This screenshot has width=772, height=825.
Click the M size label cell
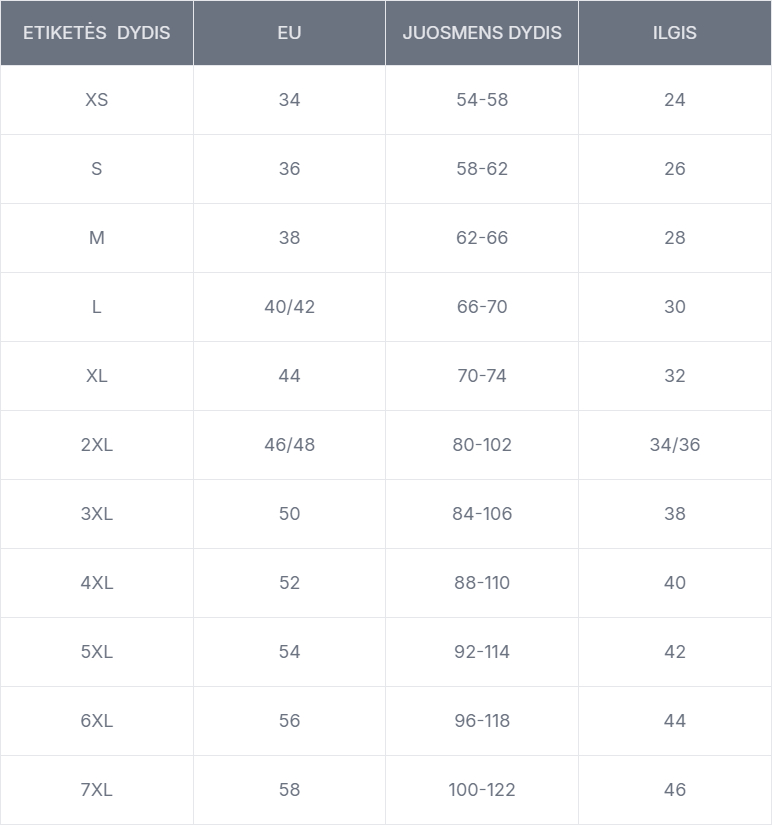(97, 238)
